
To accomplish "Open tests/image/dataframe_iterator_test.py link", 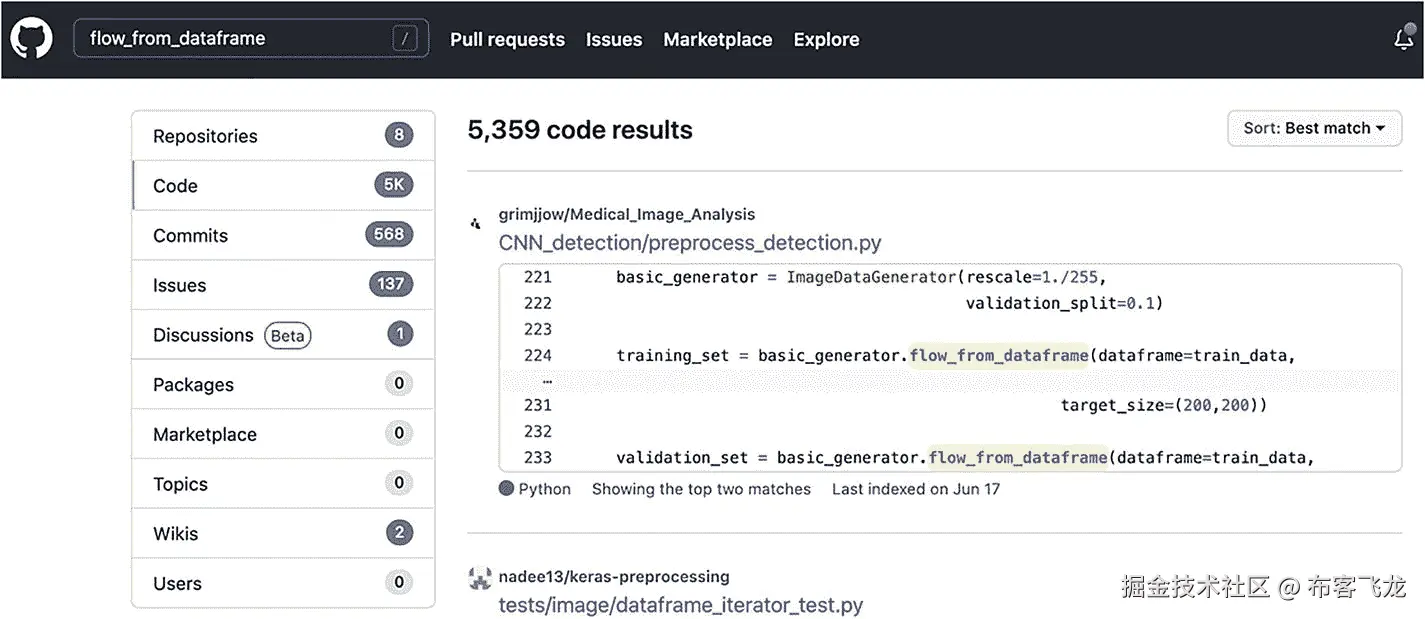I will [x=680, y=605].
